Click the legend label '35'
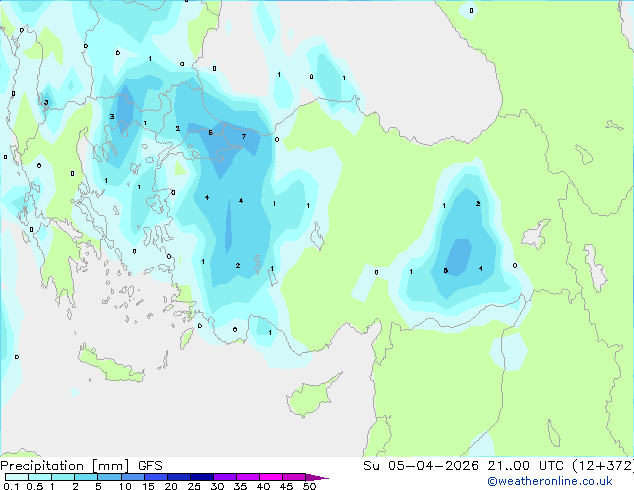Viewport: 634px width, 490px height. point(240,486)
